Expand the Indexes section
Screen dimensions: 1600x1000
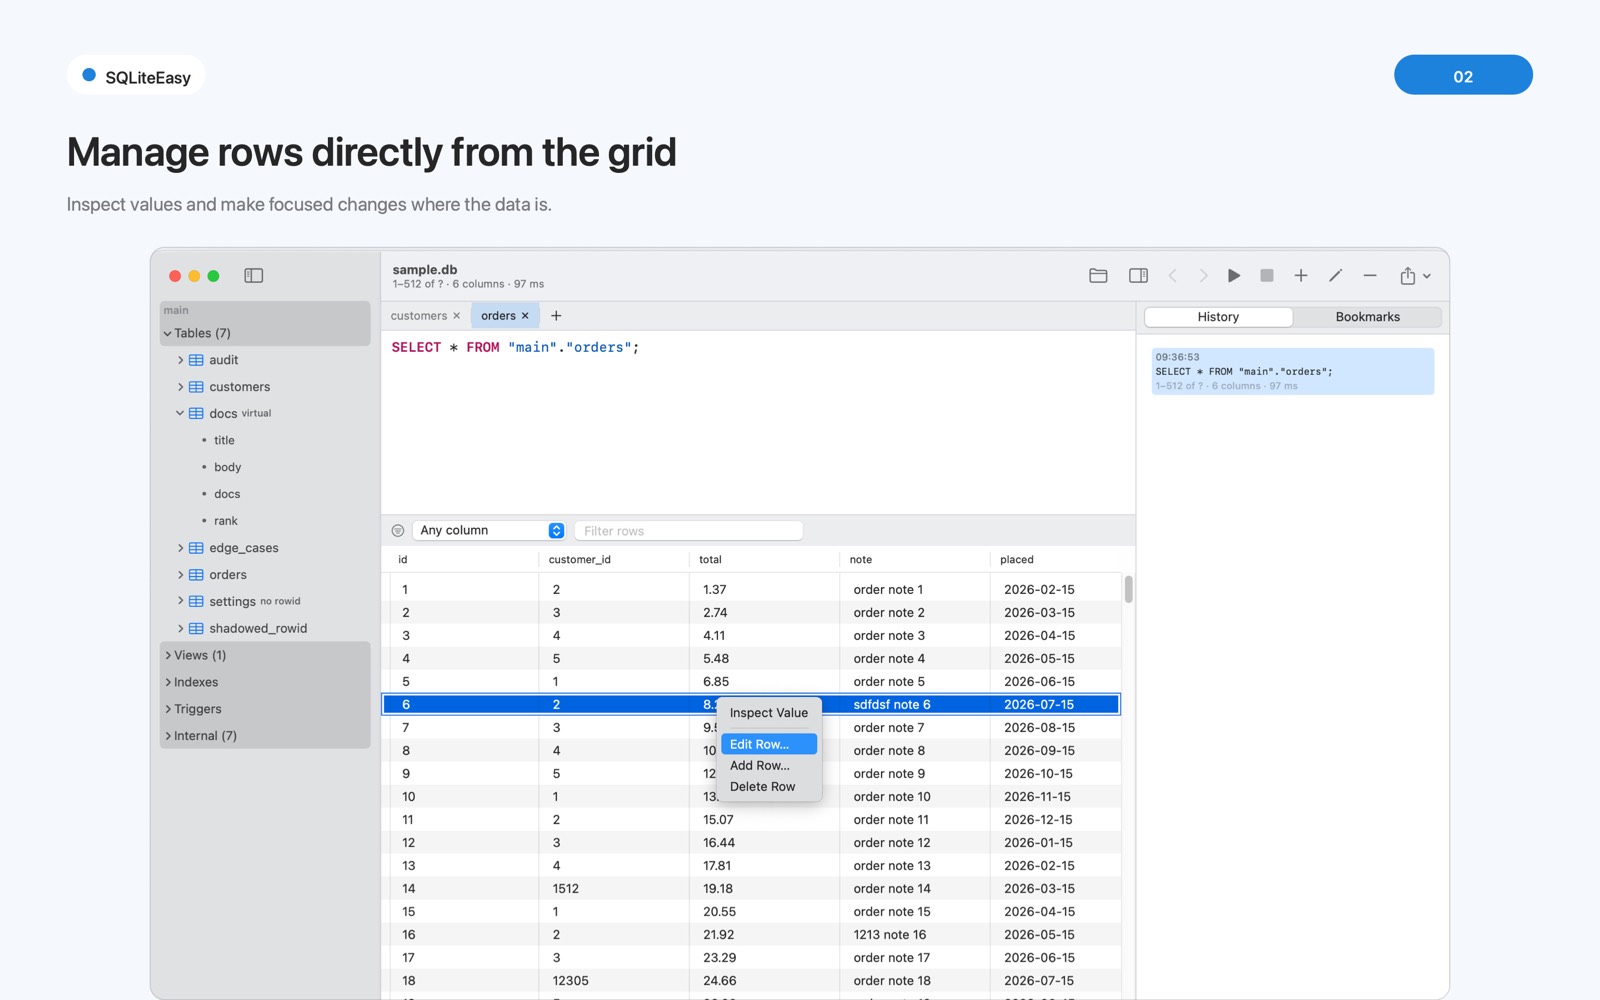click(x=167, y=683)
